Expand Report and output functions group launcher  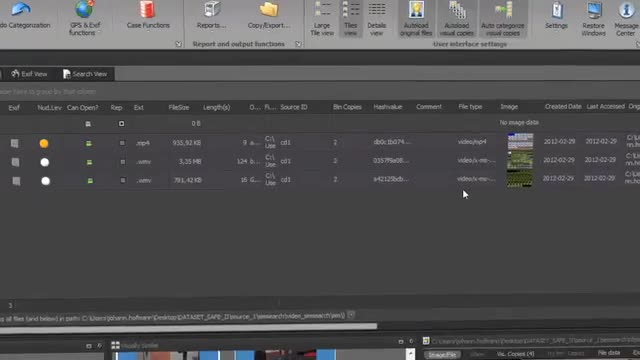pyautogui.click(x=298, y=44)
